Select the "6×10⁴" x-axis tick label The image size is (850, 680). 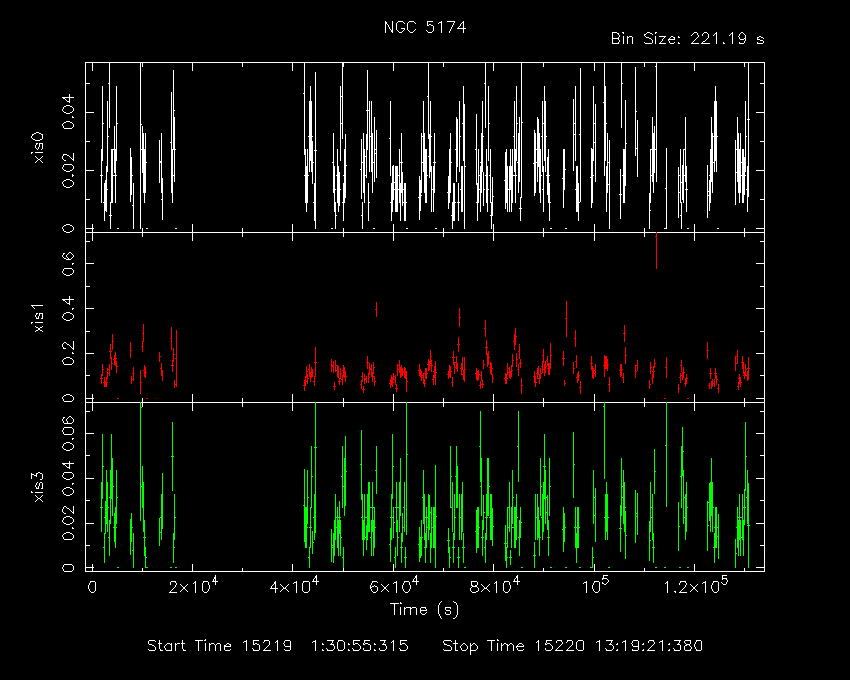click(x=394, y=587)
